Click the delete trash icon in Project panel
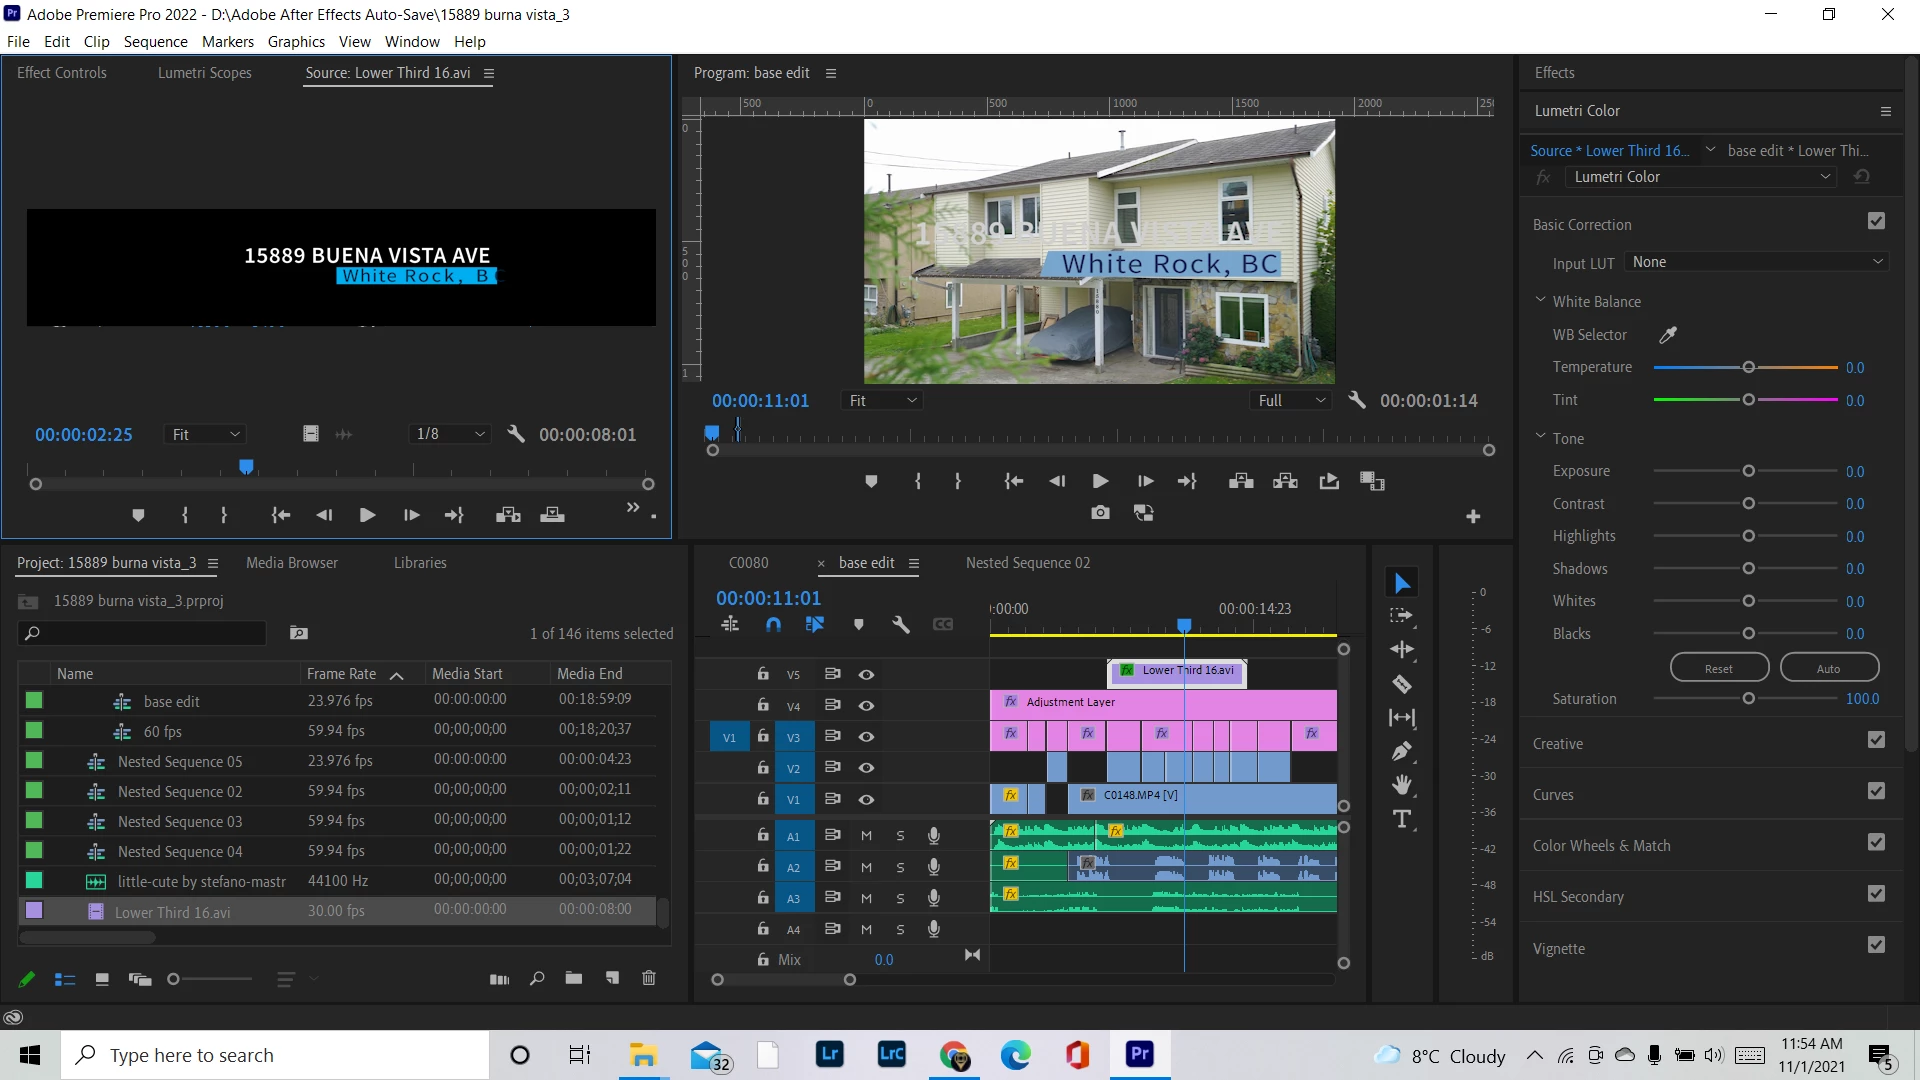This screenshot has height=1080, width=1920. (x=648, y=978)
